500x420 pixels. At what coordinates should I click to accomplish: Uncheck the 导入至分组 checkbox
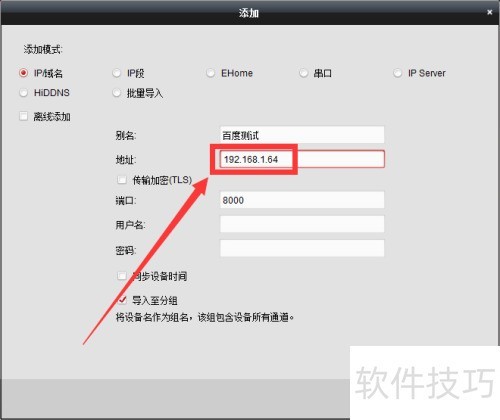click(x=122, y=300)
